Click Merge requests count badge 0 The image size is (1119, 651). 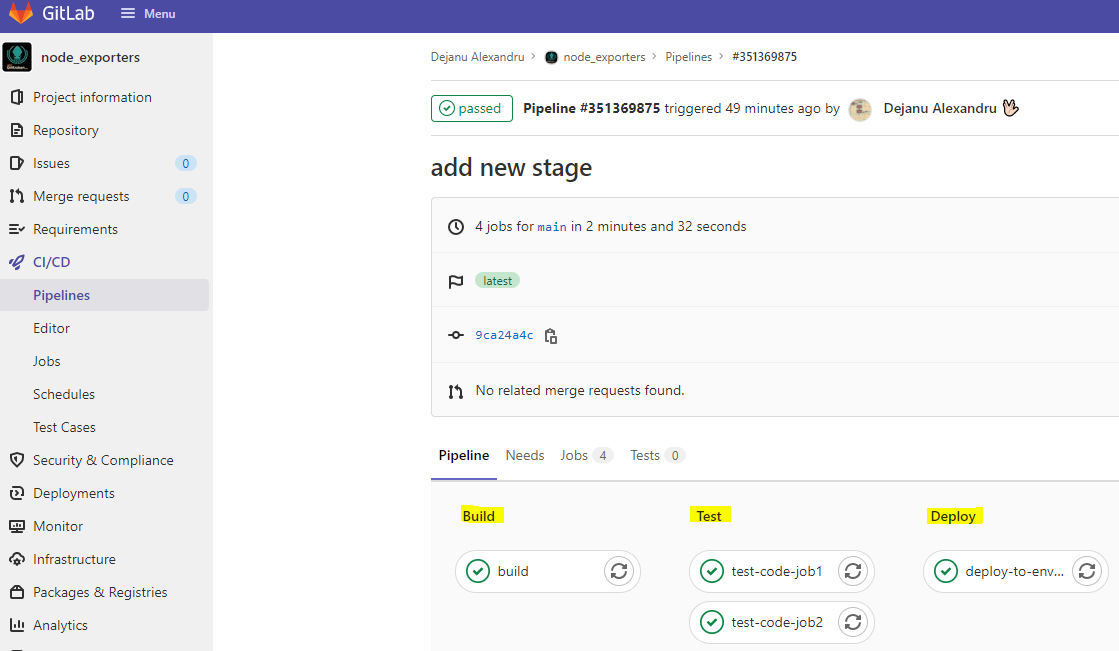(186, 196)
